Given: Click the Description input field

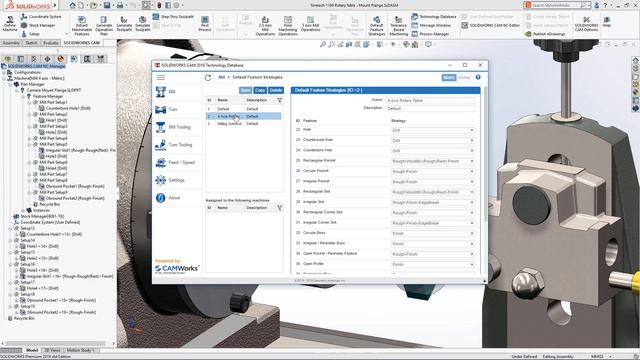Looking at the screenshot, I should pos(431,109).
